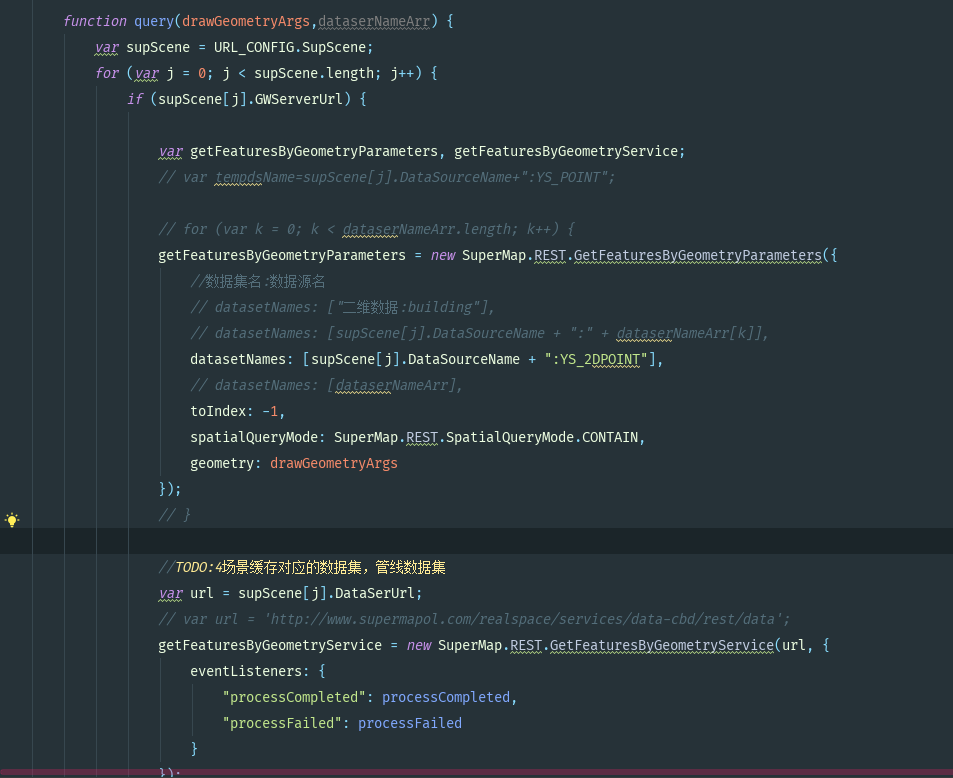The height and width of the screenshot is (778, 953).
Task: Click the ":YS_2DPOINT" string literal
Action: pos(596,359)
